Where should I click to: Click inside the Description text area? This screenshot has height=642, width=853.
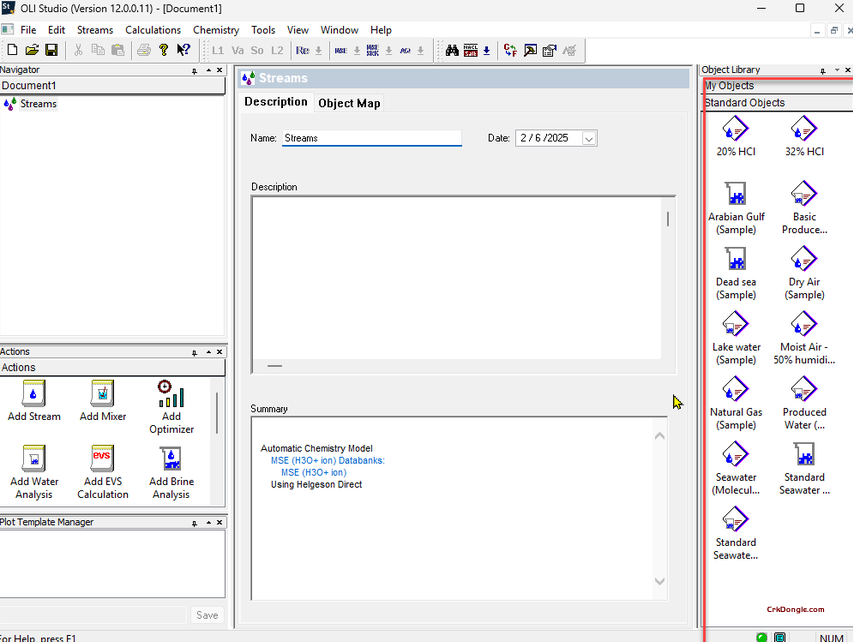coord(456,277)
